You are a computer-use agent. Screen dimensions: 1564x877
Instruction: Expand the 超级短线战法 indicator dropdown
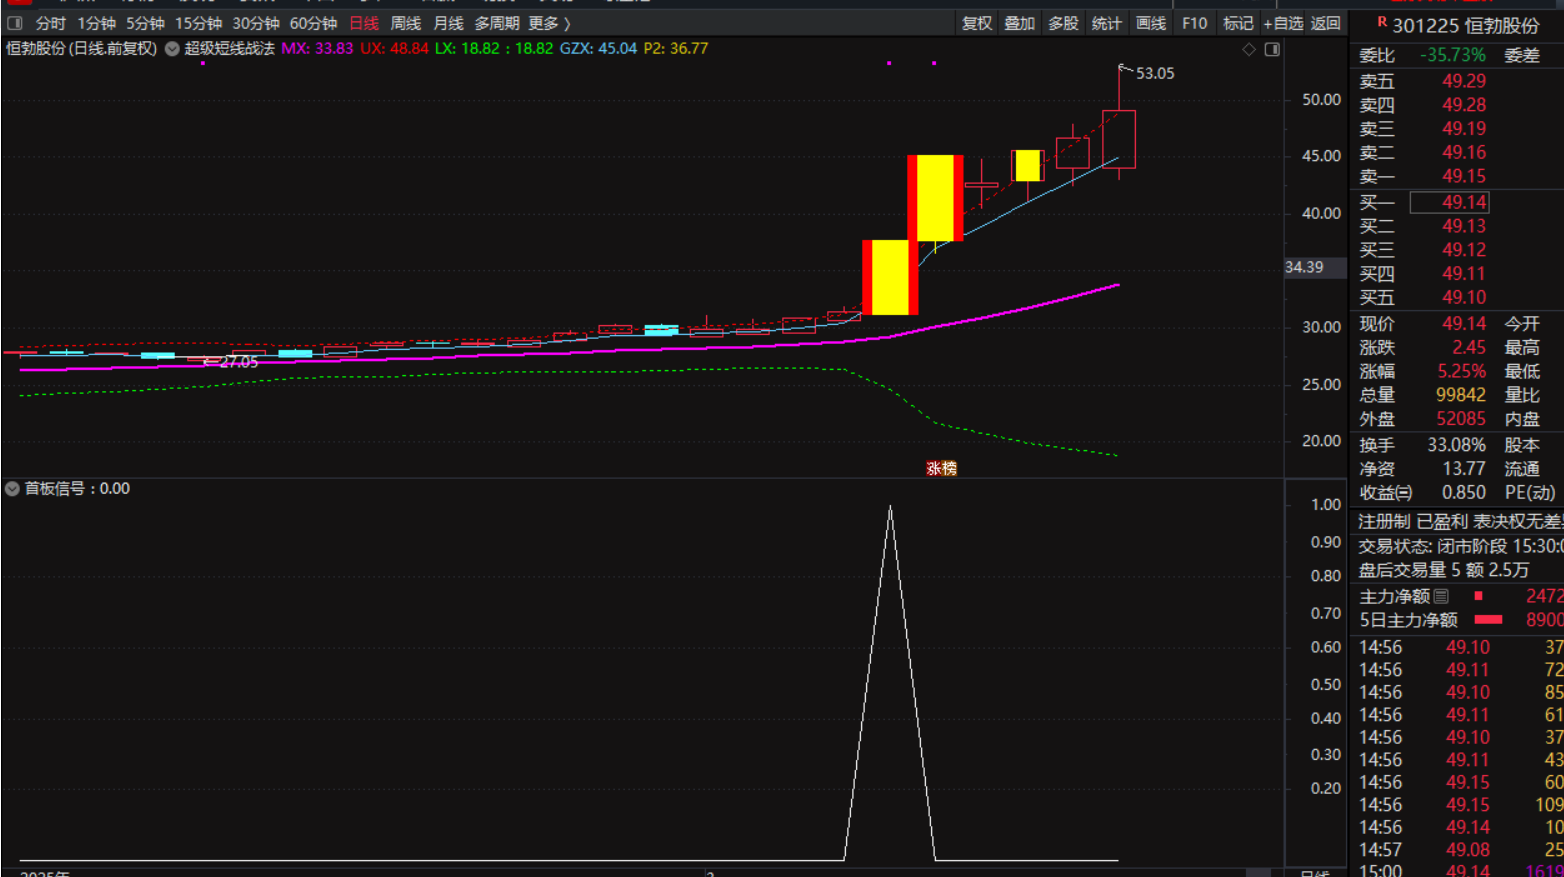[x=172, y=48]
